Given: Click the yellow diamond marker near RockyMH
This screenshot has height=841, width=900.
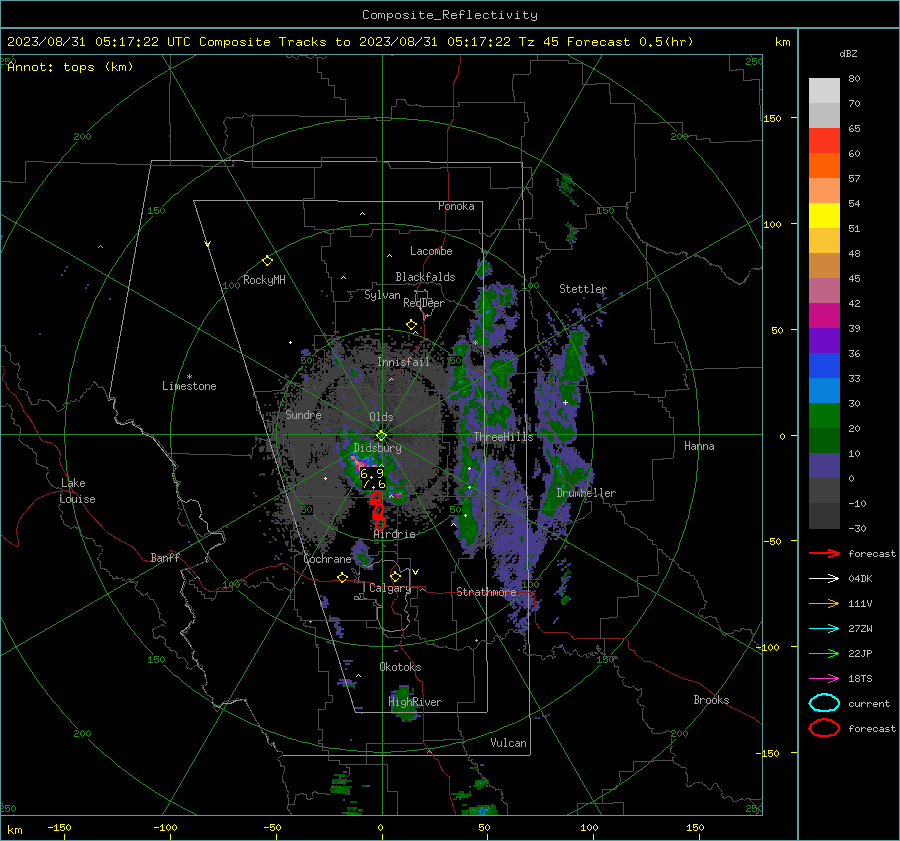Looking at the screenshot, I should click(x=267, y=261).
